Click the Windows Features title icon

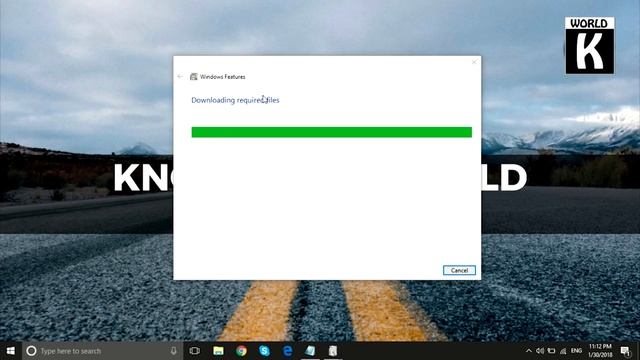coord(193,76)
